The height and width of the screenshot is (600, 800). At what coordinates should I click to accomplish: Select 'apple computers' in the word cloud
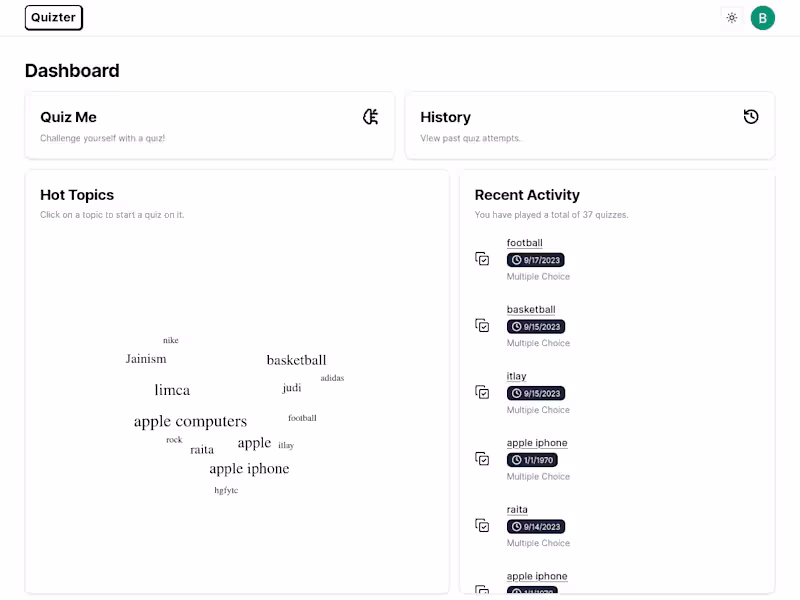click(190, 421)
